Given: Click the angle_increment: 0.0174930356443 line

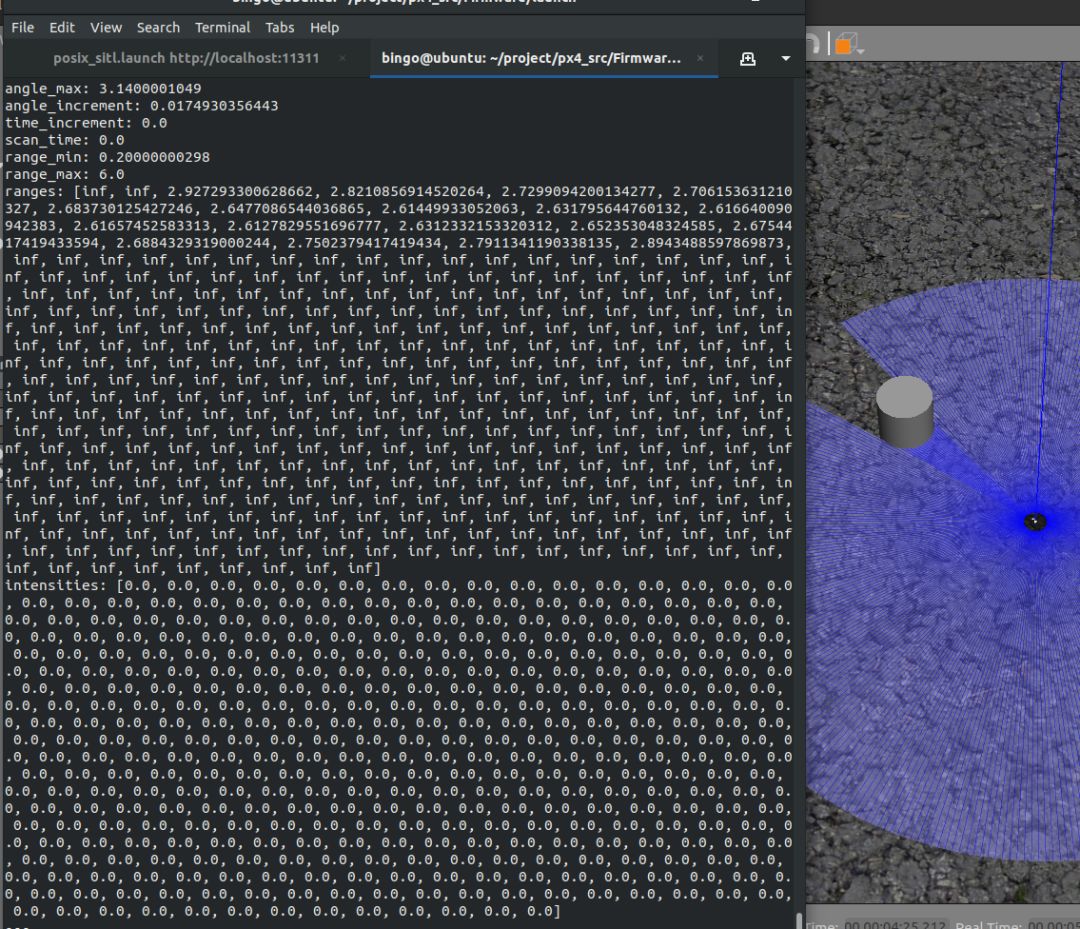Looking at the screenshot, I should coord(141,106).
